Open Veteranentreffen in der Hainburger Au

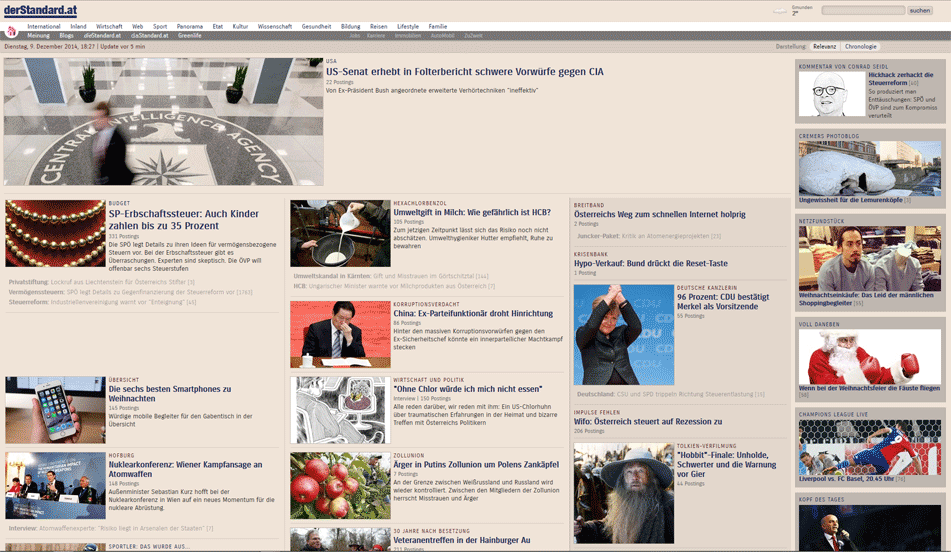tap(462, 540)
